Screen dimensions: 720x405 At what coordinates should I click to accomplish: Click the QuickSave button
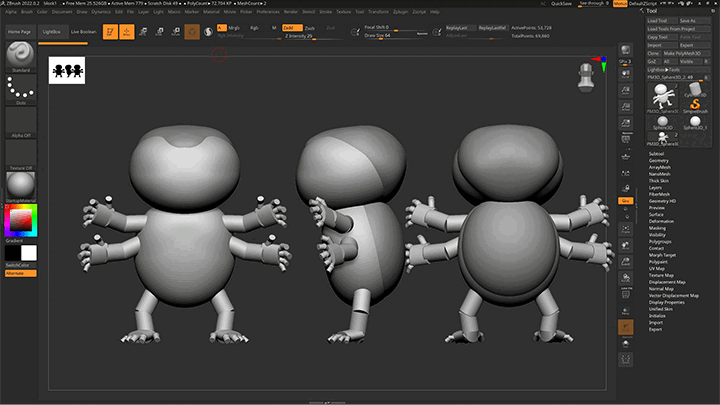(561, 4)
